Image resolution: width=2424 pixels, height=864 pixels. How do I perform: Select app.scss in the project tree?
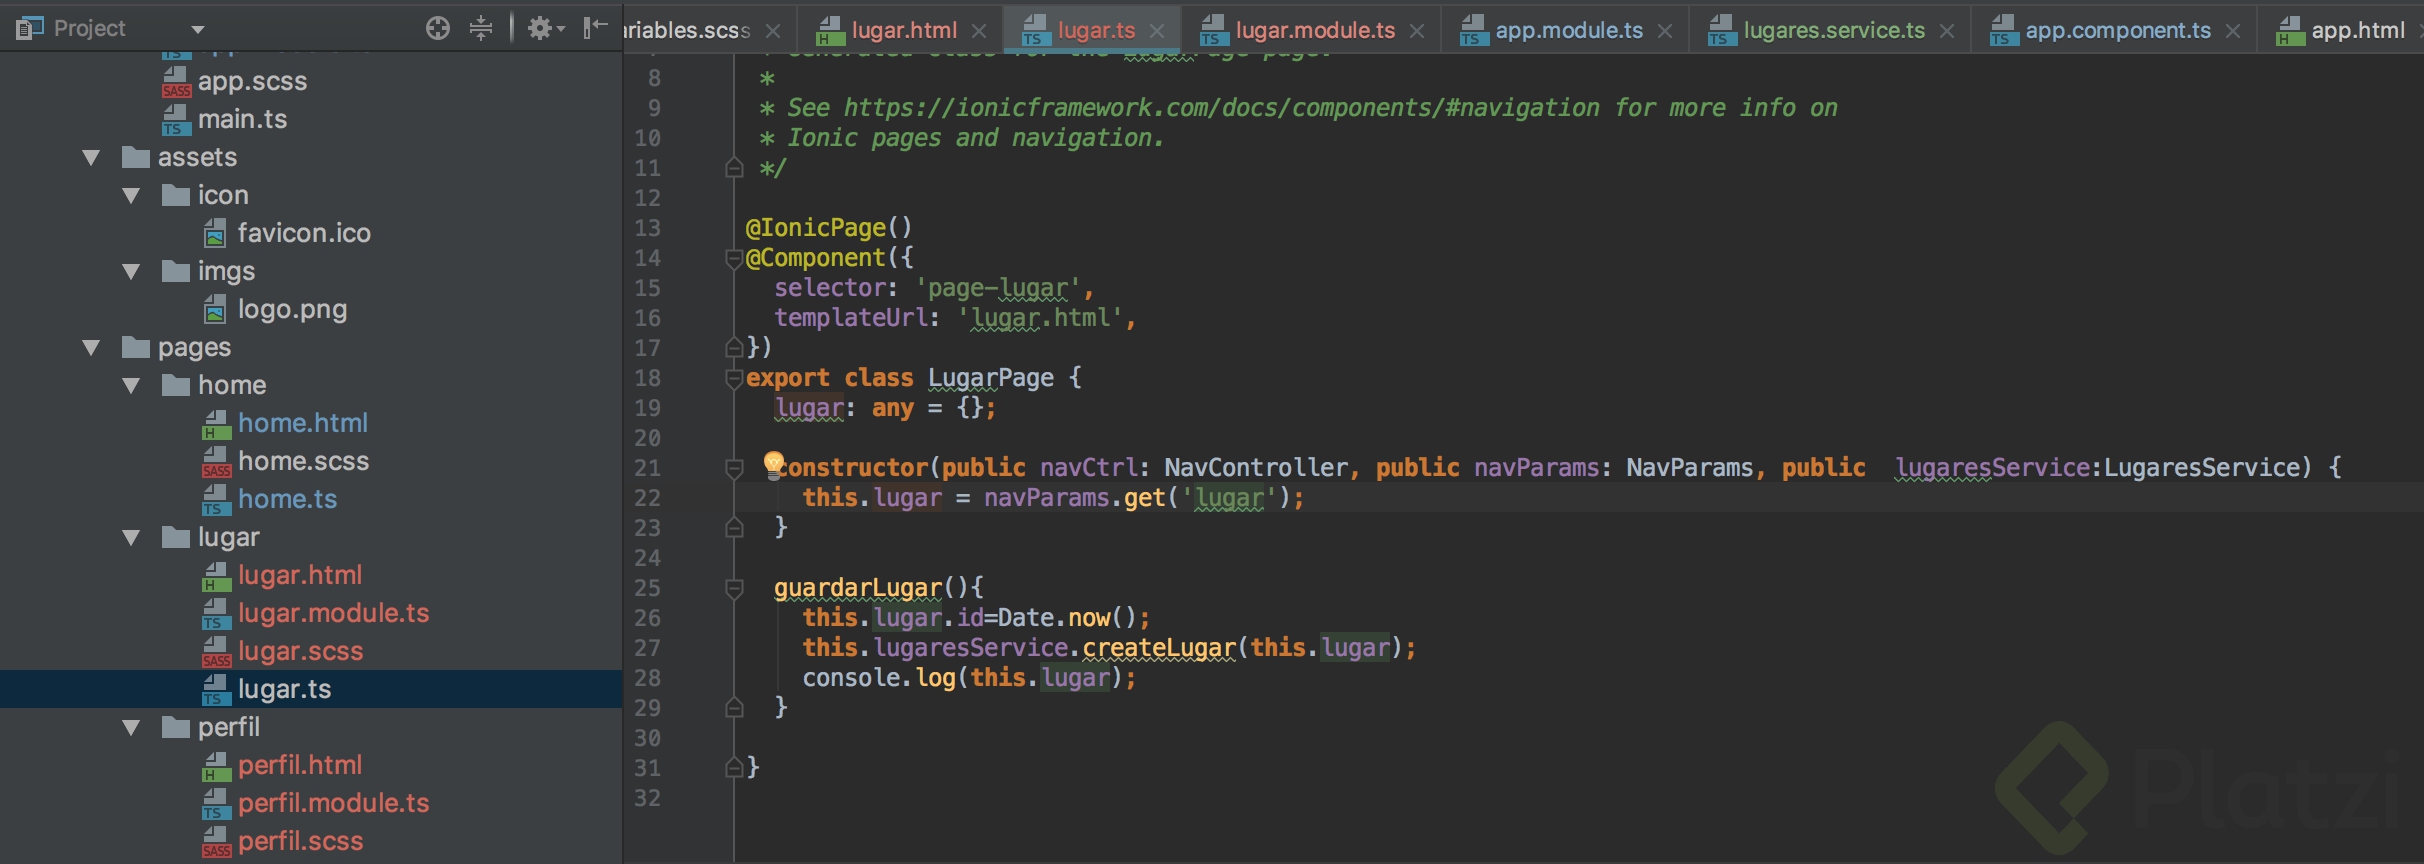coord(252,81)
